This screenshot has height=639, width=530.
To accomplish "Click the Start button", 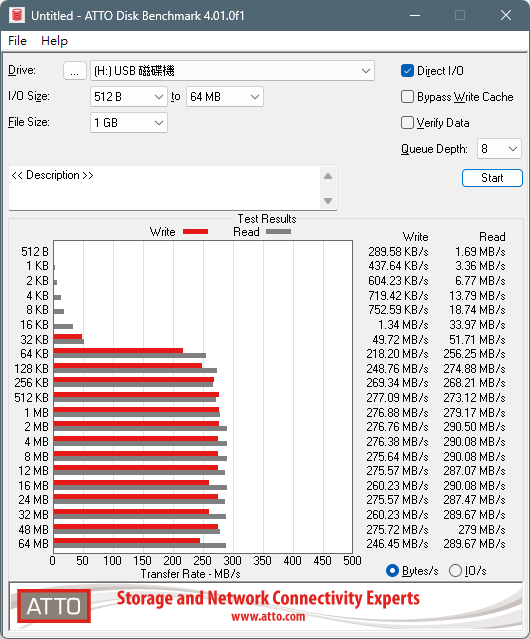I will 492,178.
